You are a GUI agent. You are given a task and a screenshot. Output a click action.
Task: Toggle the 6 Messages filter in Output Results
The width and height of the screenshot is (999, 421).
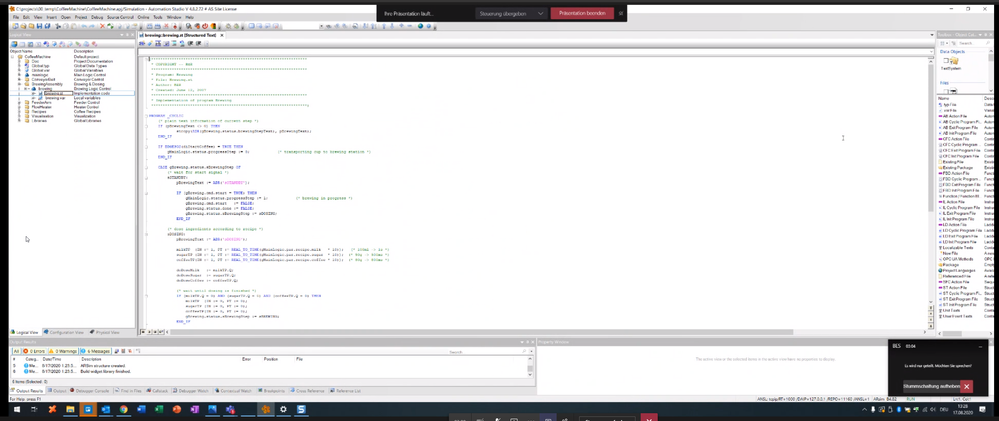click(96, 351)
